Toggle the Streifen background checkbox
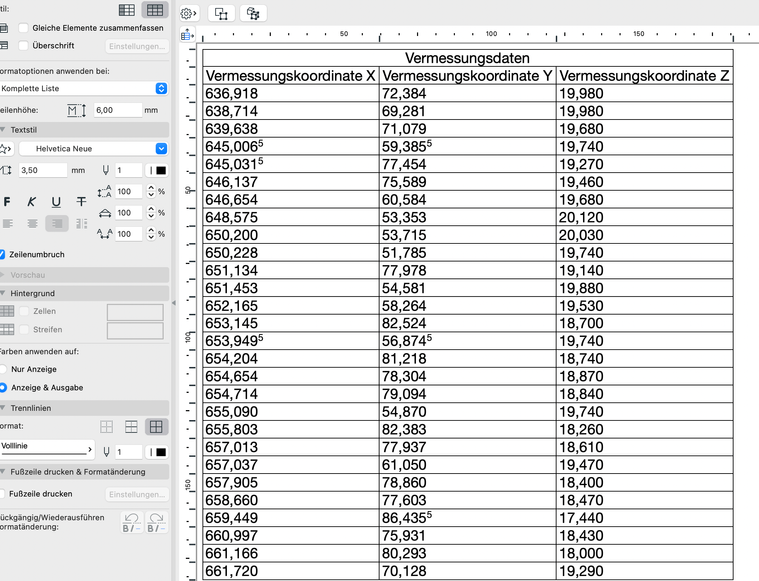The width and height of the screenshot is (759, 581). [24, 330]
